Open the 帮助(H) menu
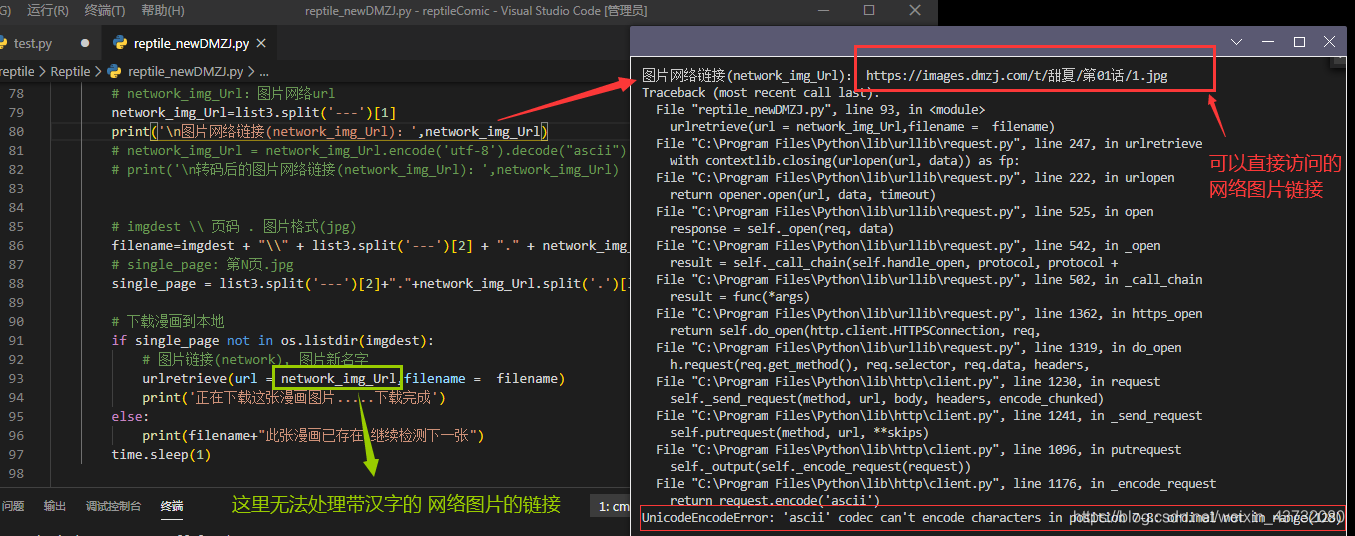The width and height of the screenshot is (1355, 536). tap(163, 10)
